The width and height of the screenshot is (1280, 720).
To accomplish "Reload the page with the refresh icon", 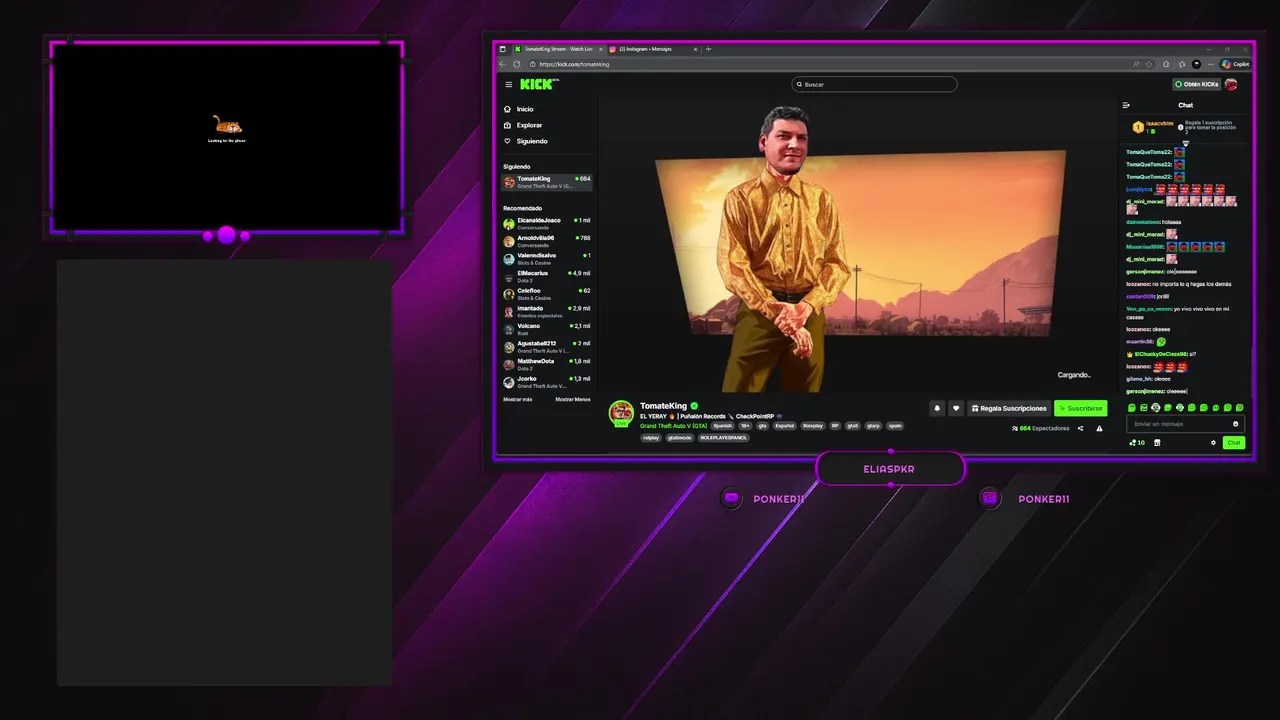I will [x=517, y=64].
